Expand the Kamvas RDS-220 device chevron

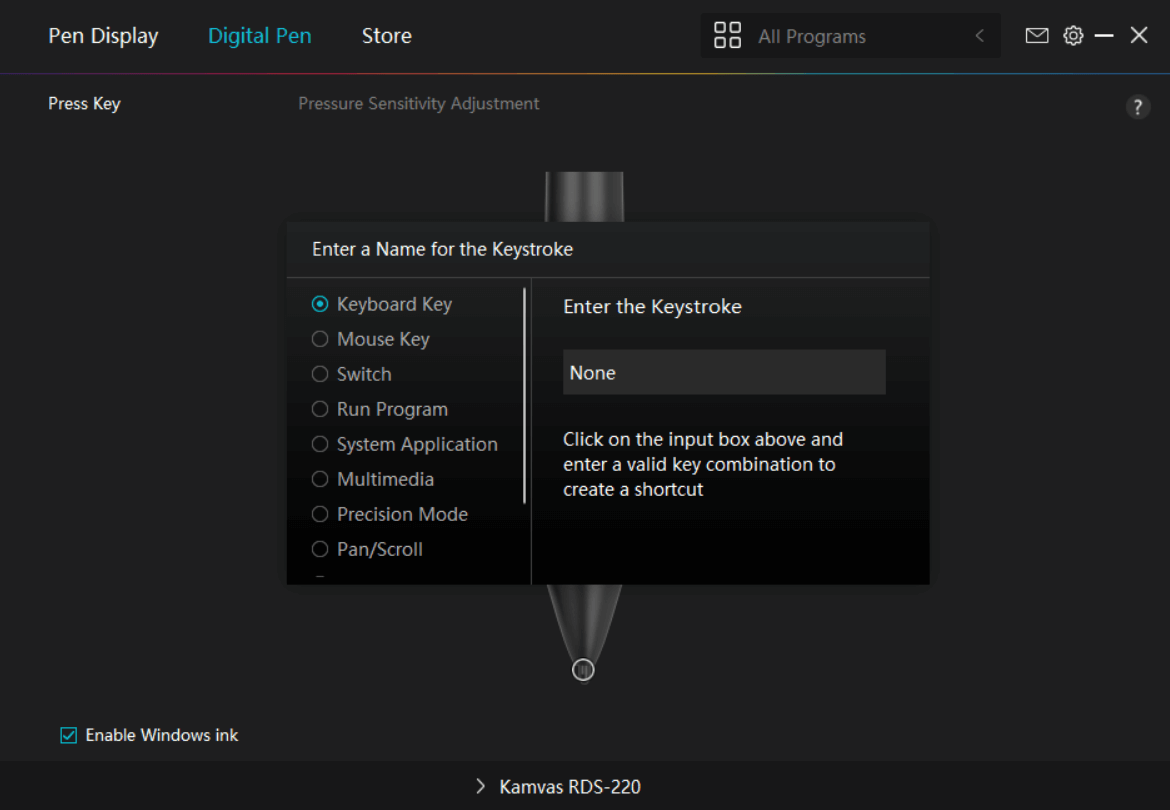481,786
